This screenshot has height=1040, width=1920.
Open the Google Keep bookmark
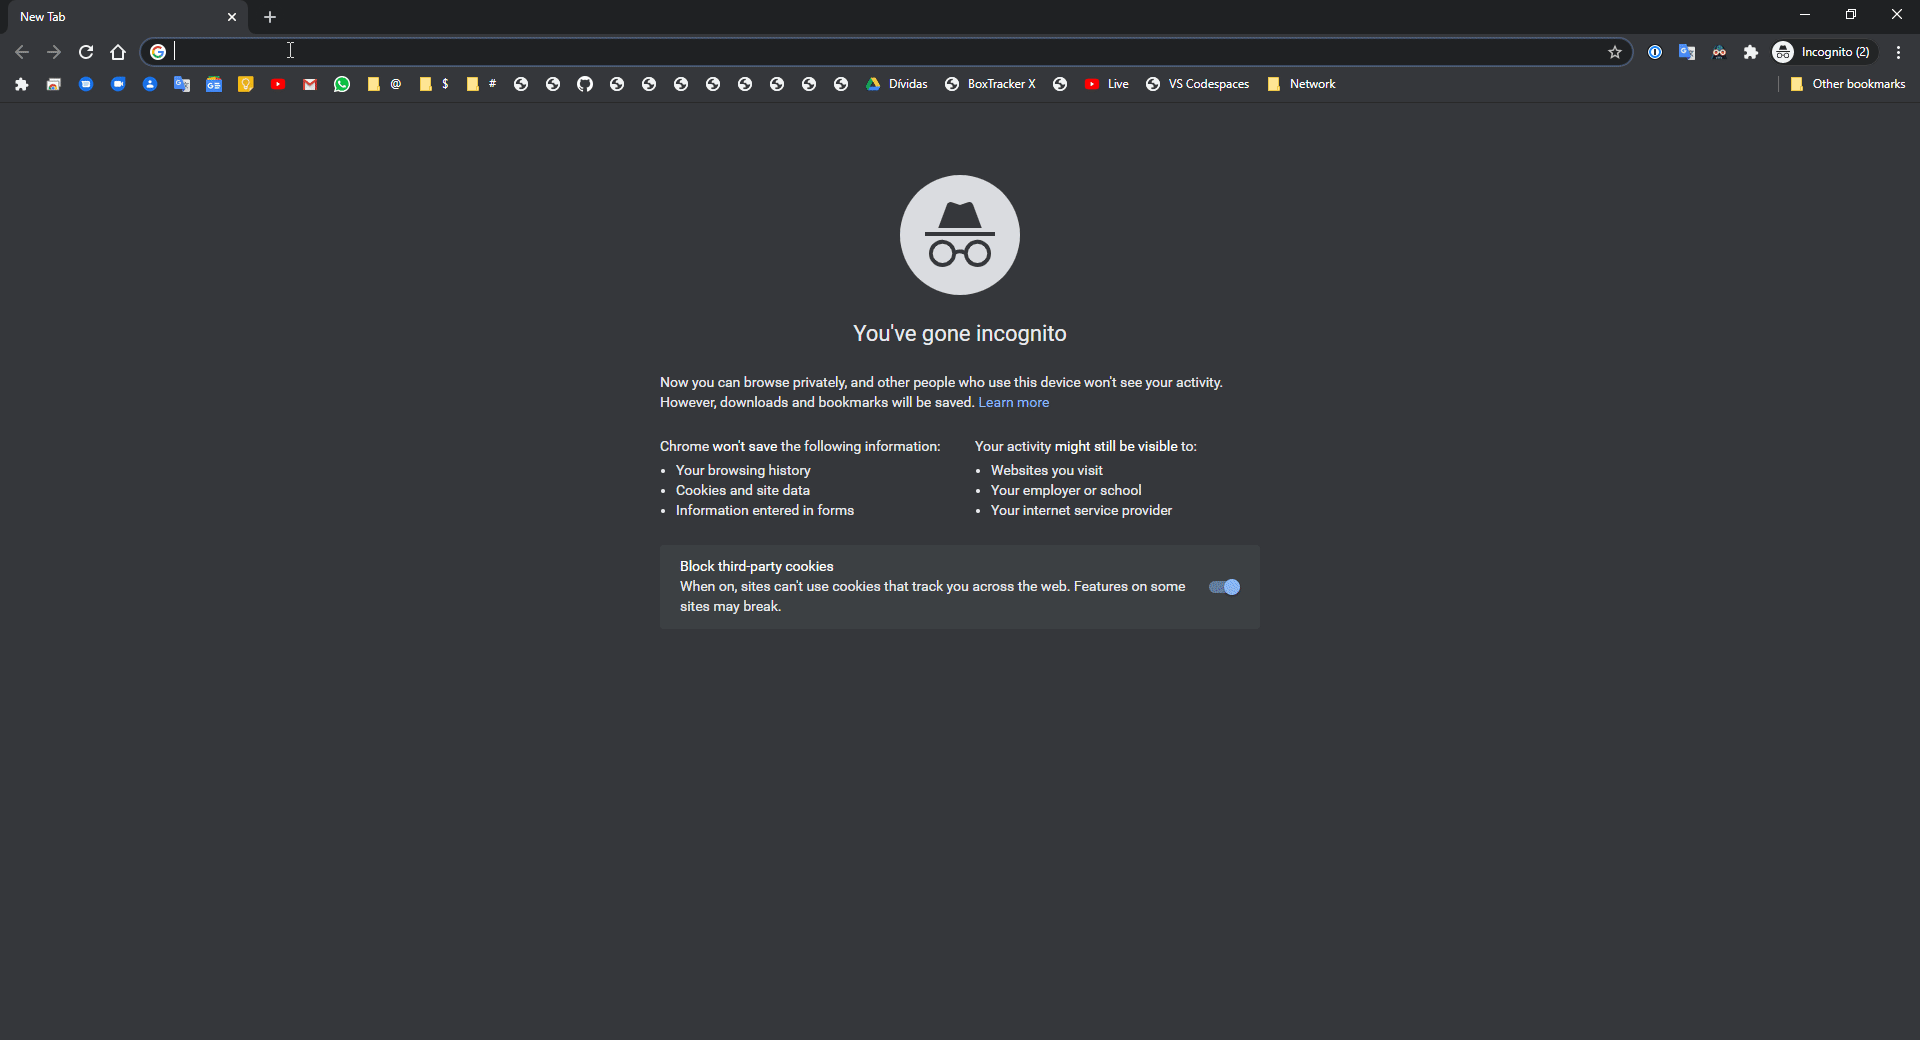245,84
